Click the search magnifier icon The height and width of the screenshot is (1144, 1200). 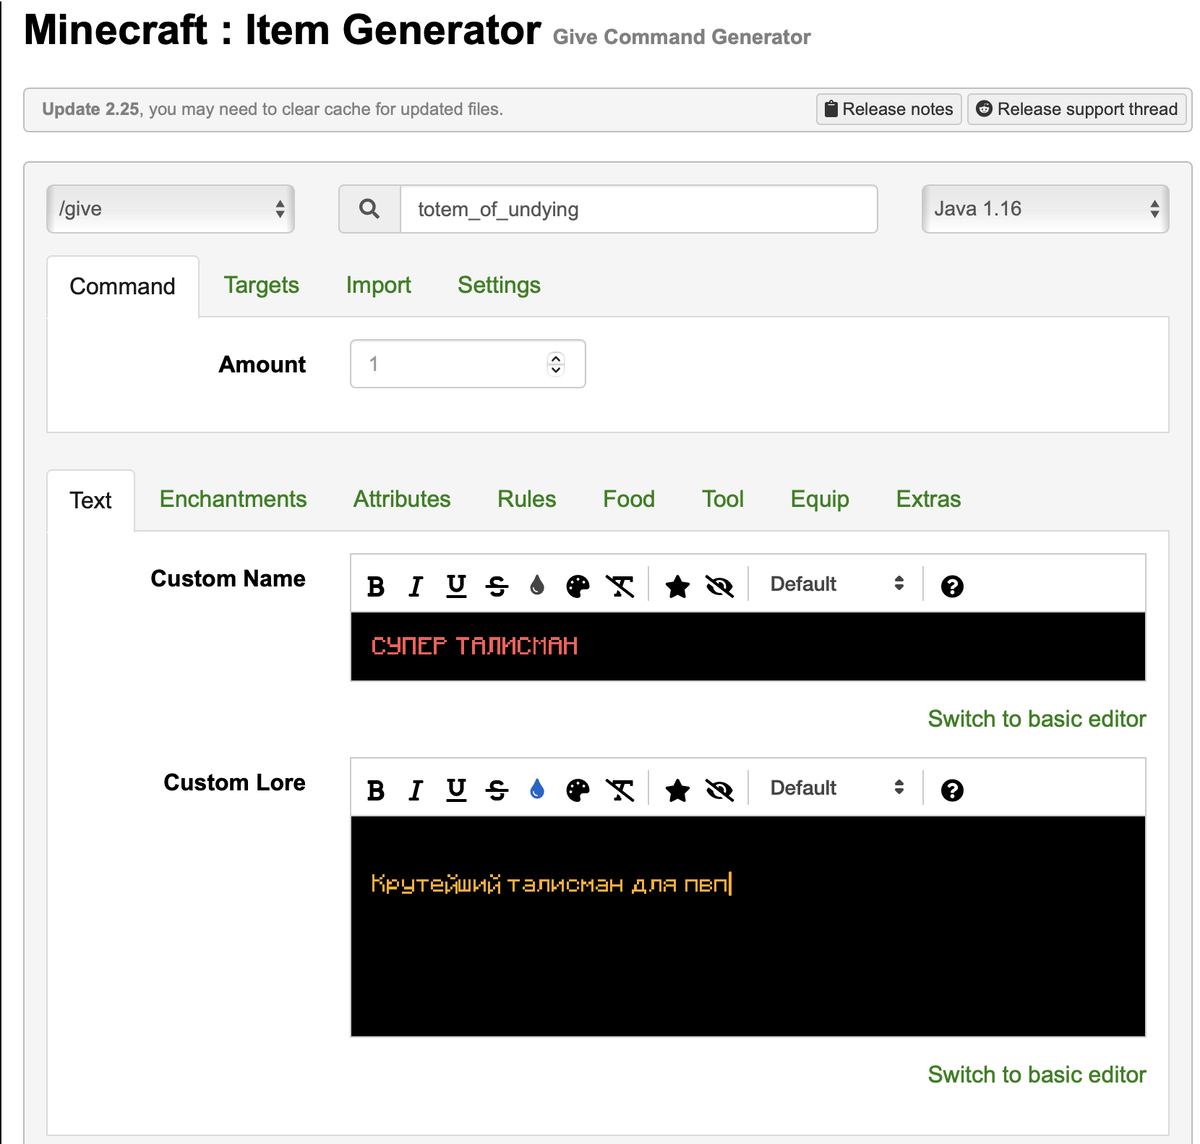pyautogui.click(x=369, y=209)
